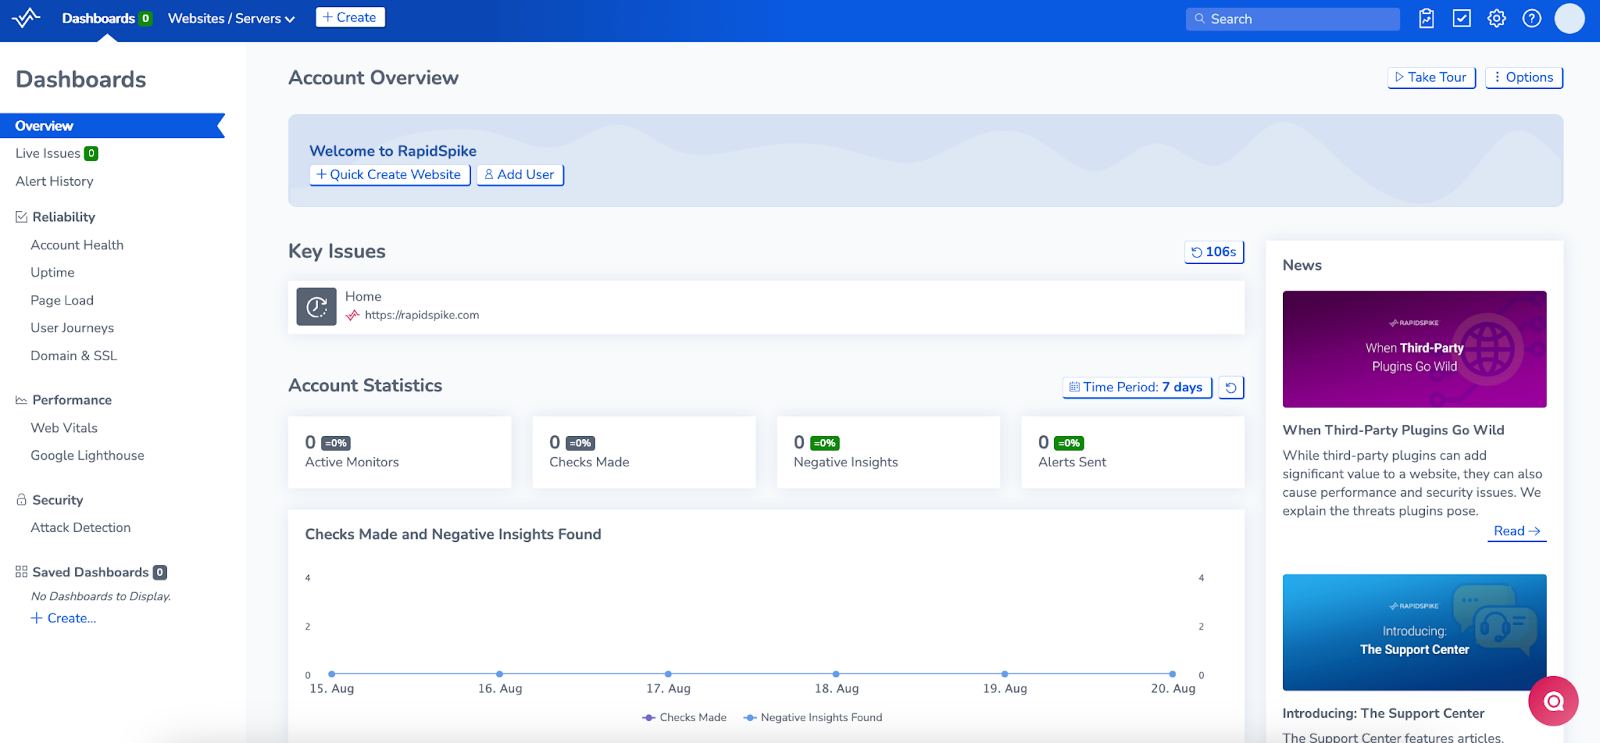Go to Page Load dashboard
The width and height of the screenshot is (1600, 743).
pos(62,300)
